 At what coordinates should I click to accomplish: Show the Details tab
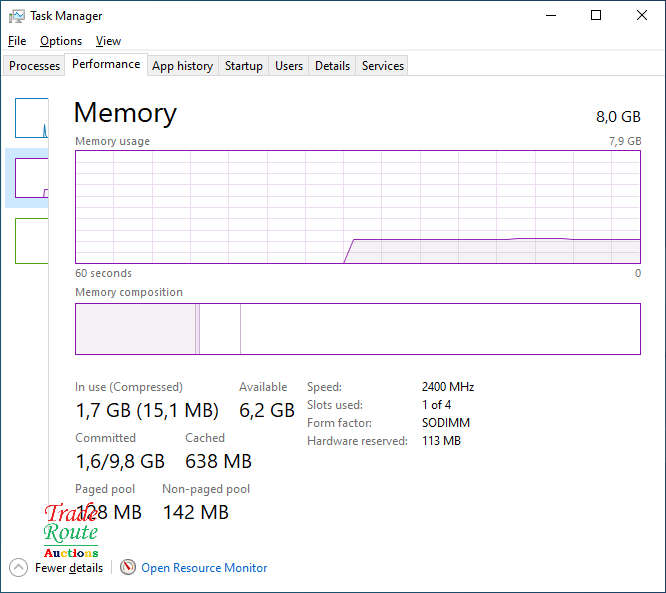332,66
